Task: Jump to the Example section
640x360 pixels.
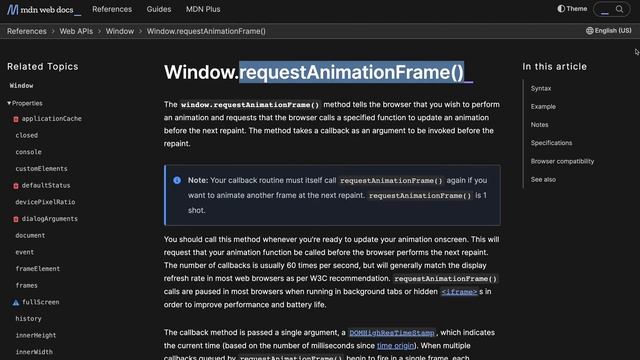Action: 543,107
